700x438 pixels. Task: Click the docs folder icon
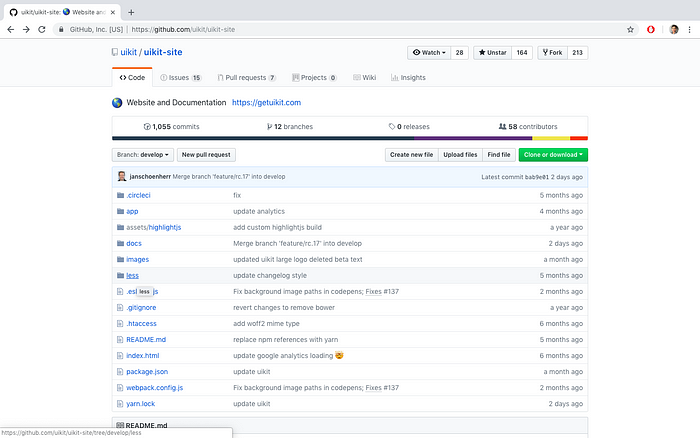pos(120,243)
